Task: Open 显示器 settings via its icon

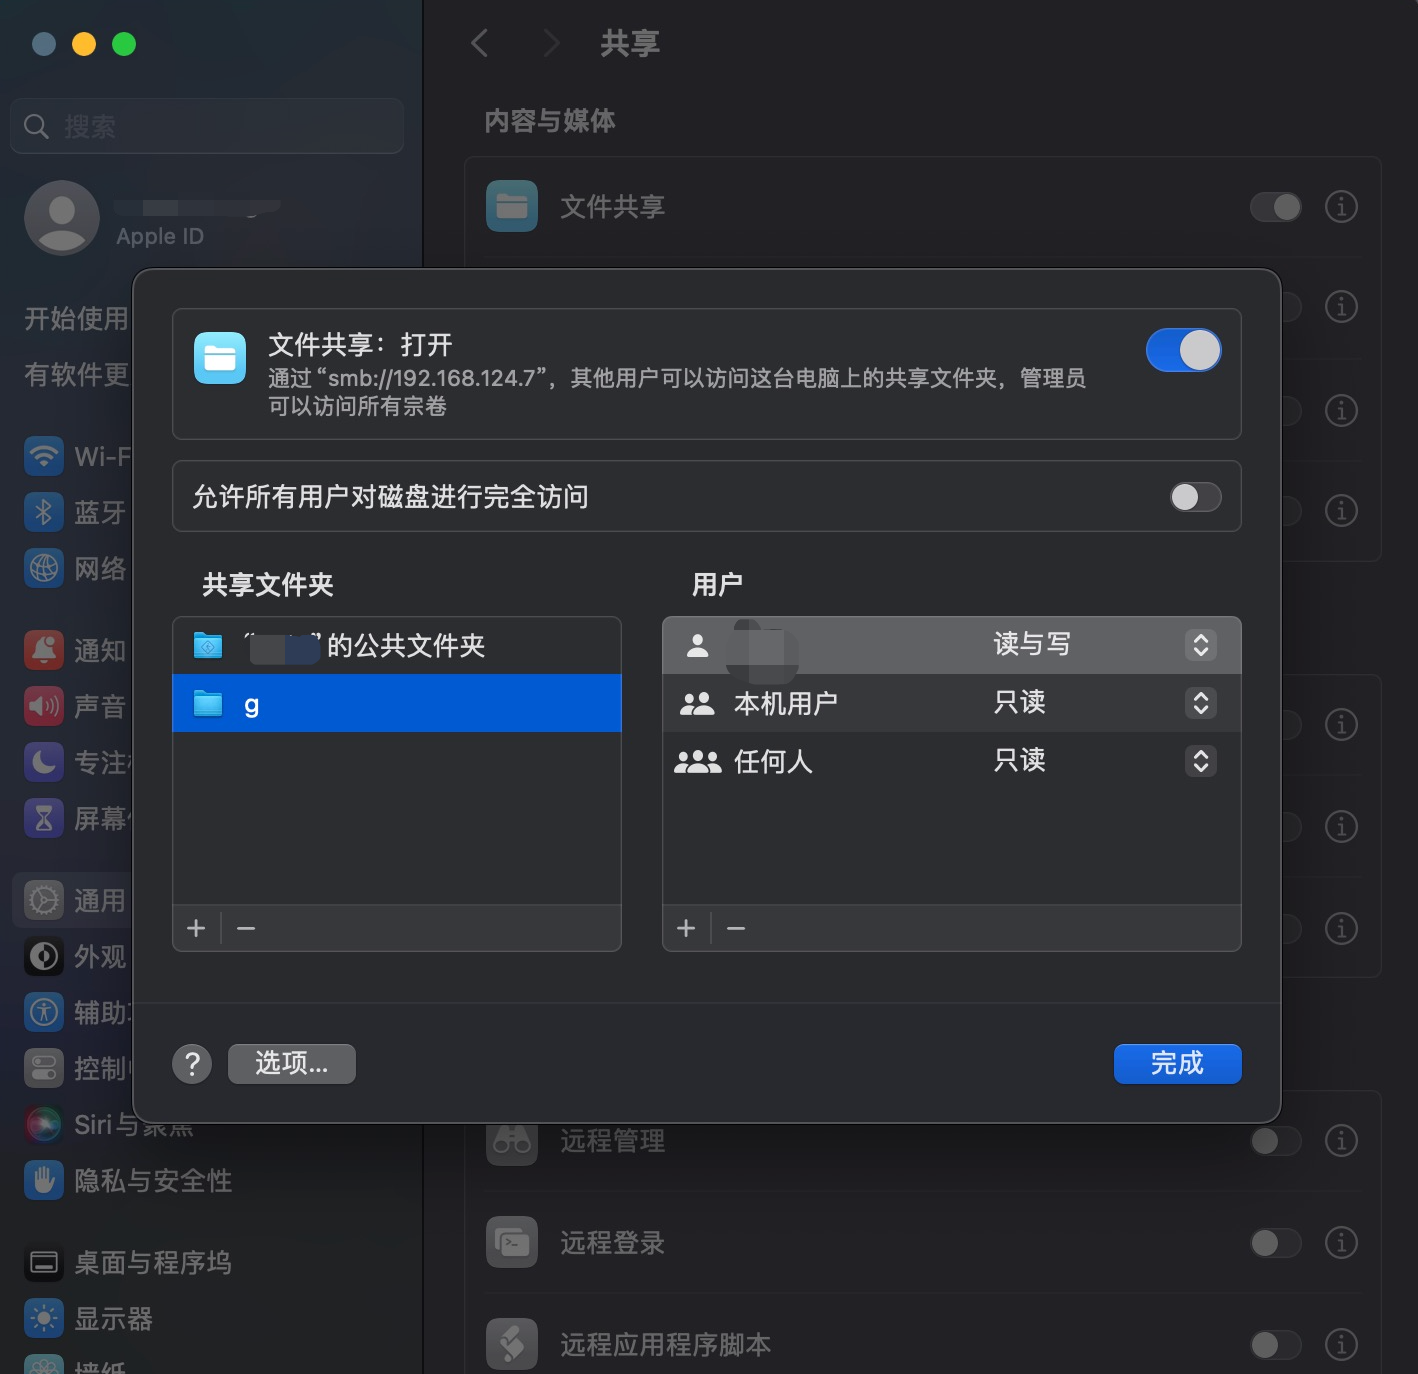Action: tap(44, 1318)
